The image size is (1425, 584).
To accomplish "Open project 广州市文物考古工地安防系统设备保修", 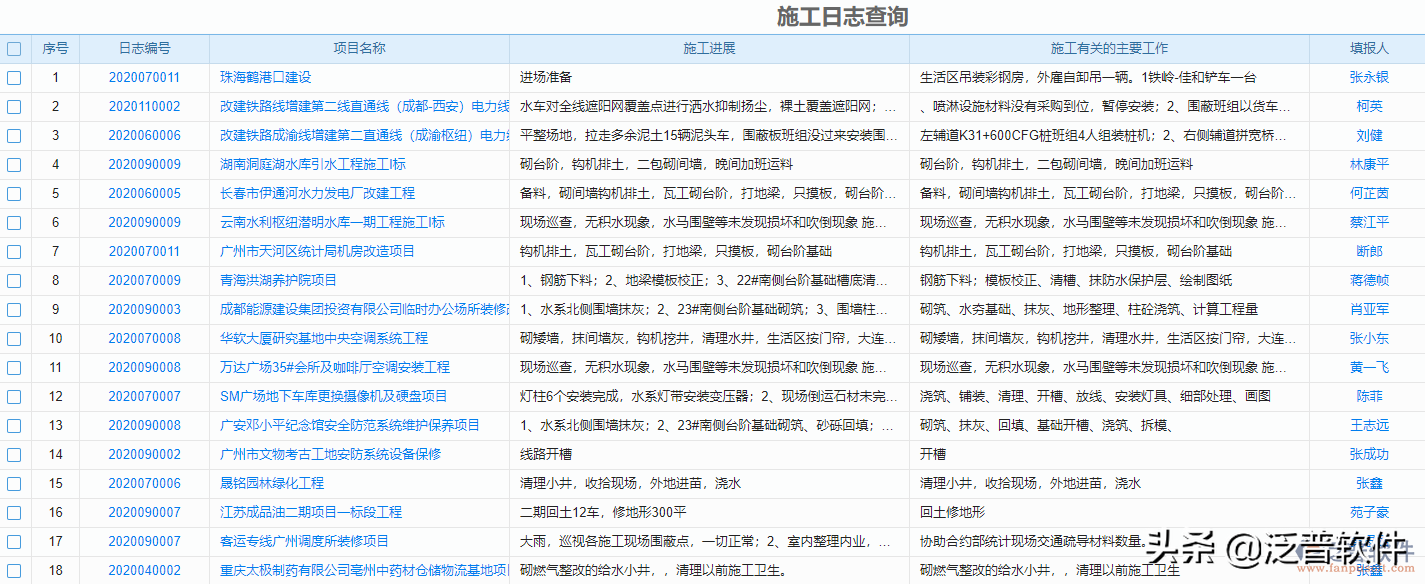I will (330, 454).
